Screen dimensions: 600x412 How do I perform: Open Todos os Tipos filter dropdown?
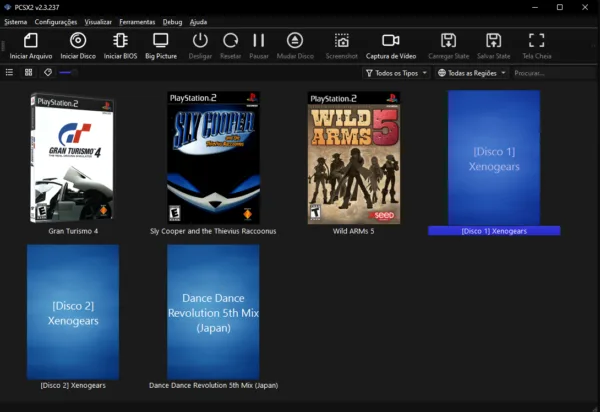coord(396,73)
